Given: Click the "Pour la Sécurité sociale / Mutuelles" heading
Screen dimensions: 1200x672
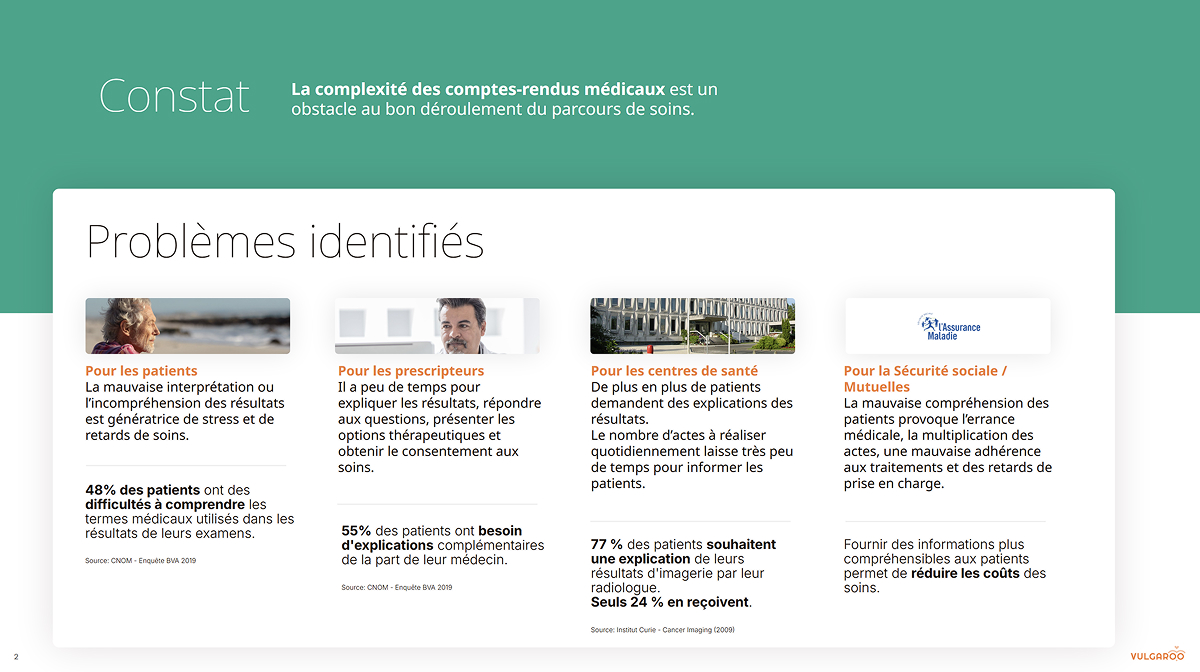Looking at the screenshot, I should (x=924, y=379).
